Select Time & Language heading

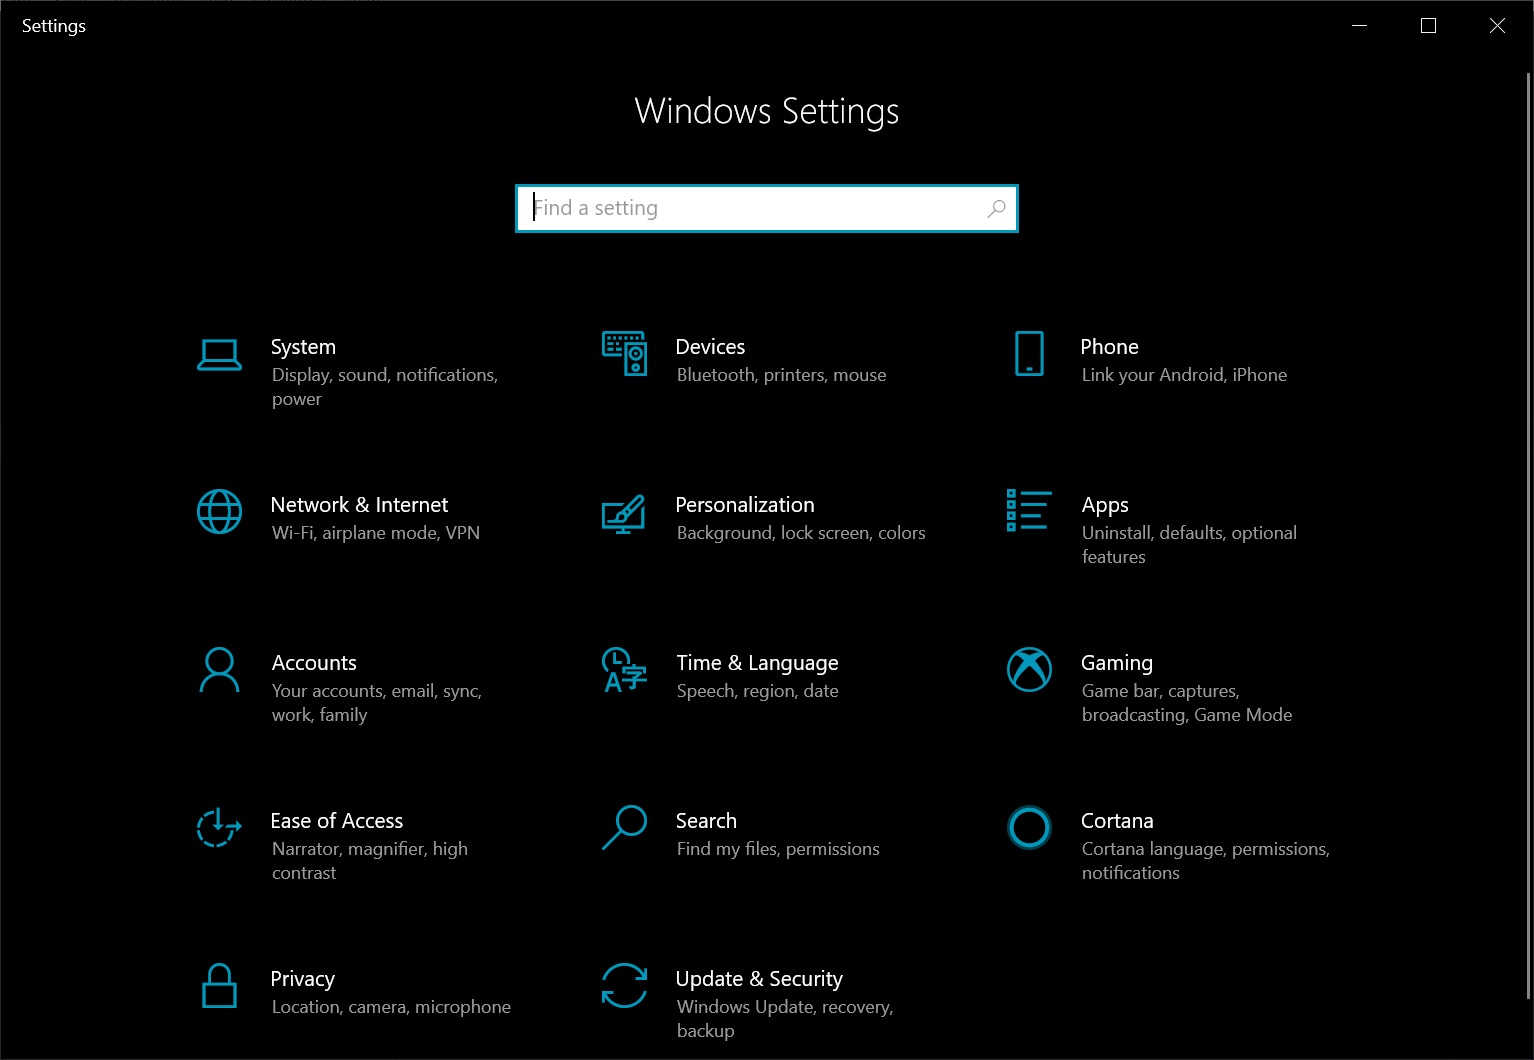(757, 663)
